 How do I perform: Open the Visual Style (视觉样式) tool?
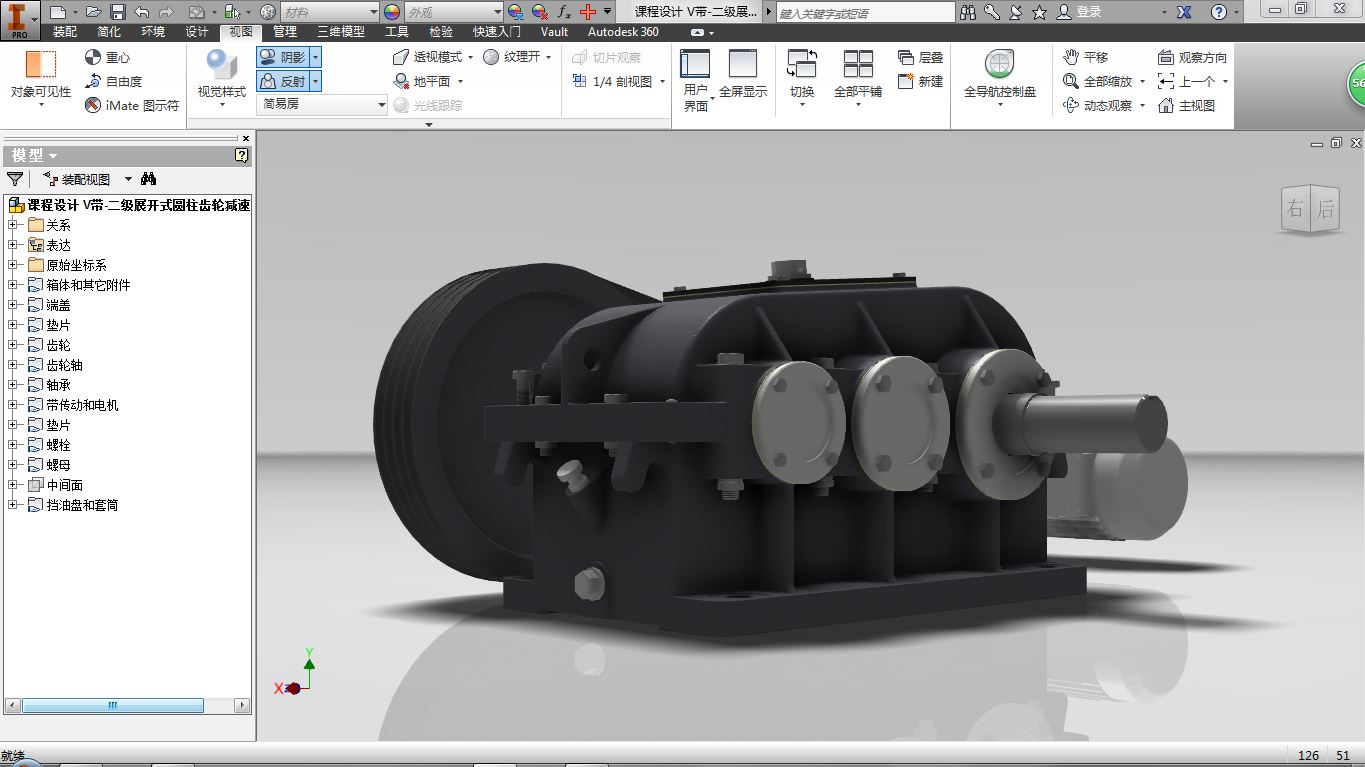point(221,74)
